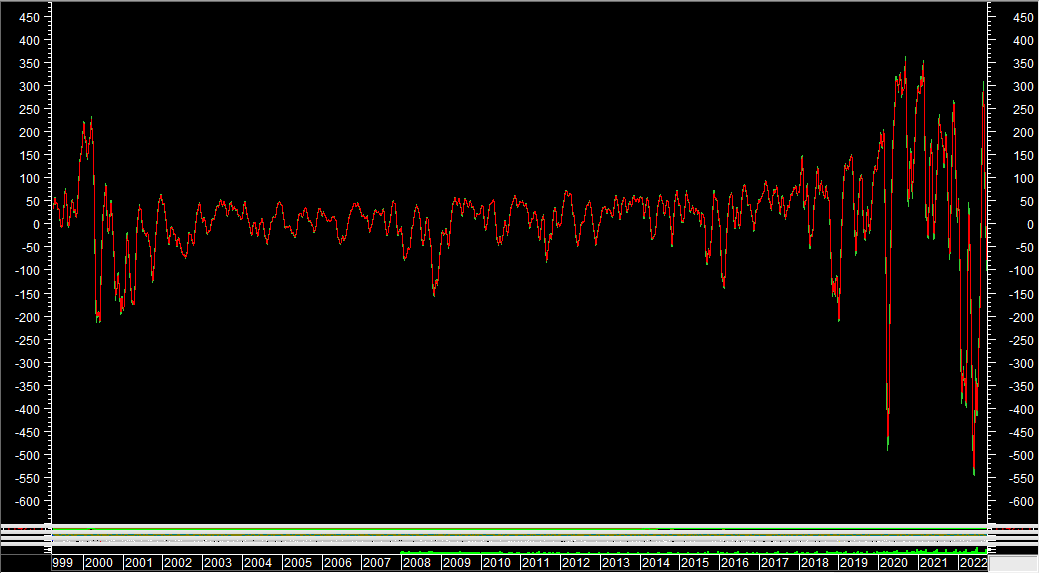Select the 2004 year marker
This screenshot has width=1039, height=573.
click(x=257, y=563)
